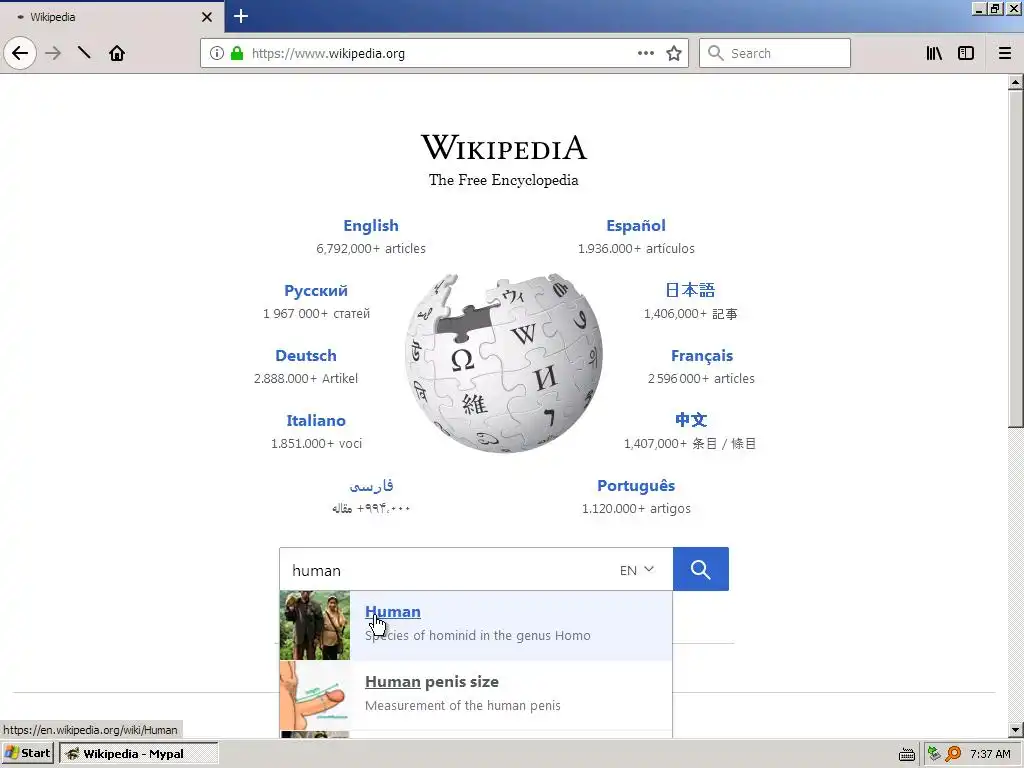1024x768 pixels.
Task: Select the Human search suggestion
Action: [x=476, y=626]
